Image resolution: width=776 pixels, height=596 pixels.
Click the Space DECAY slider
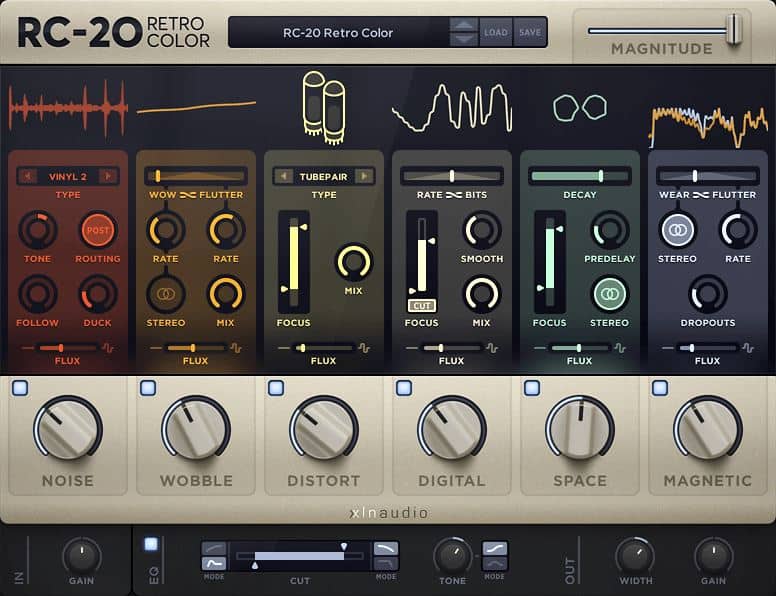[580, 176]
